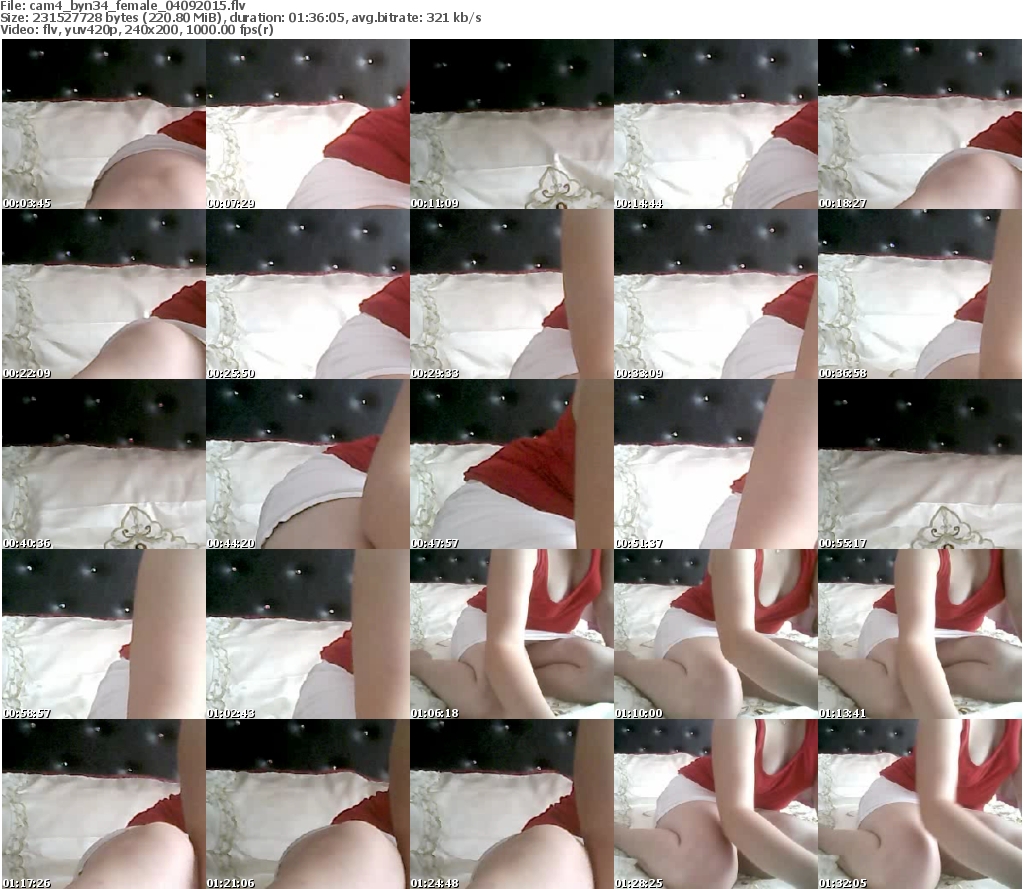The height and width of the screenshot is (889, 1024).
Task: Open the frame stamped 00:22:09
Action: tap(104, 294)
